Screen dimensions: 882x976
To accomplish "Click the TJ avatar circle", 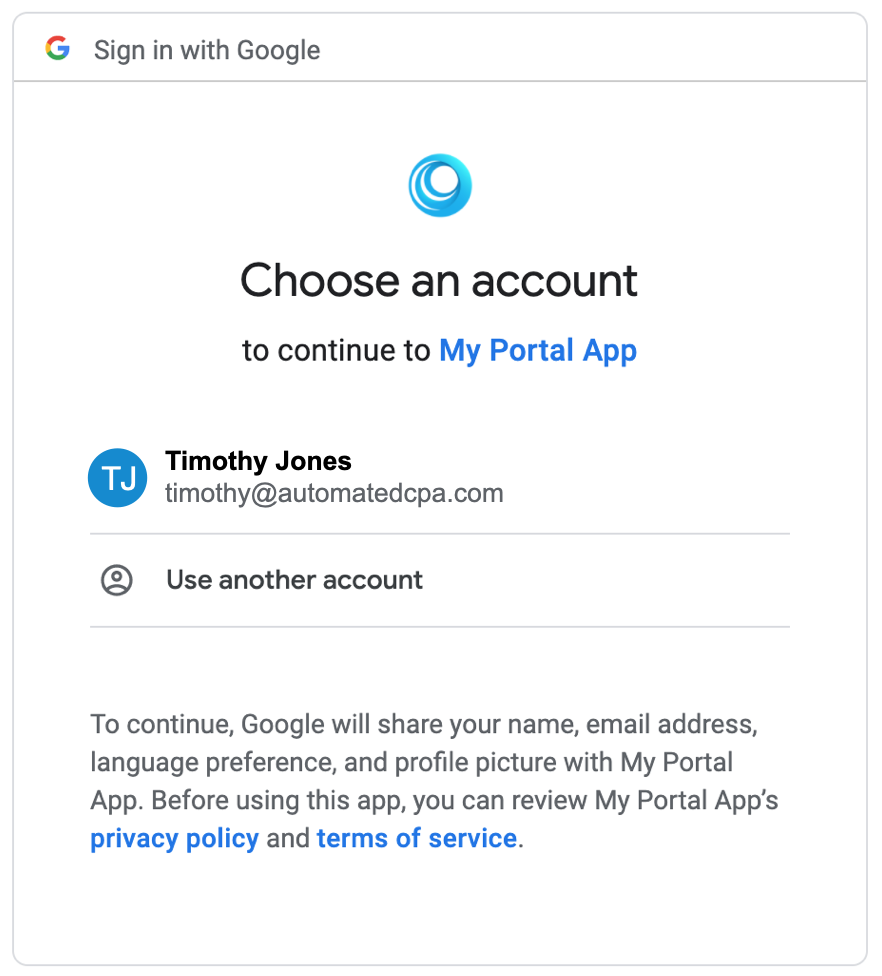I will 118,477.
